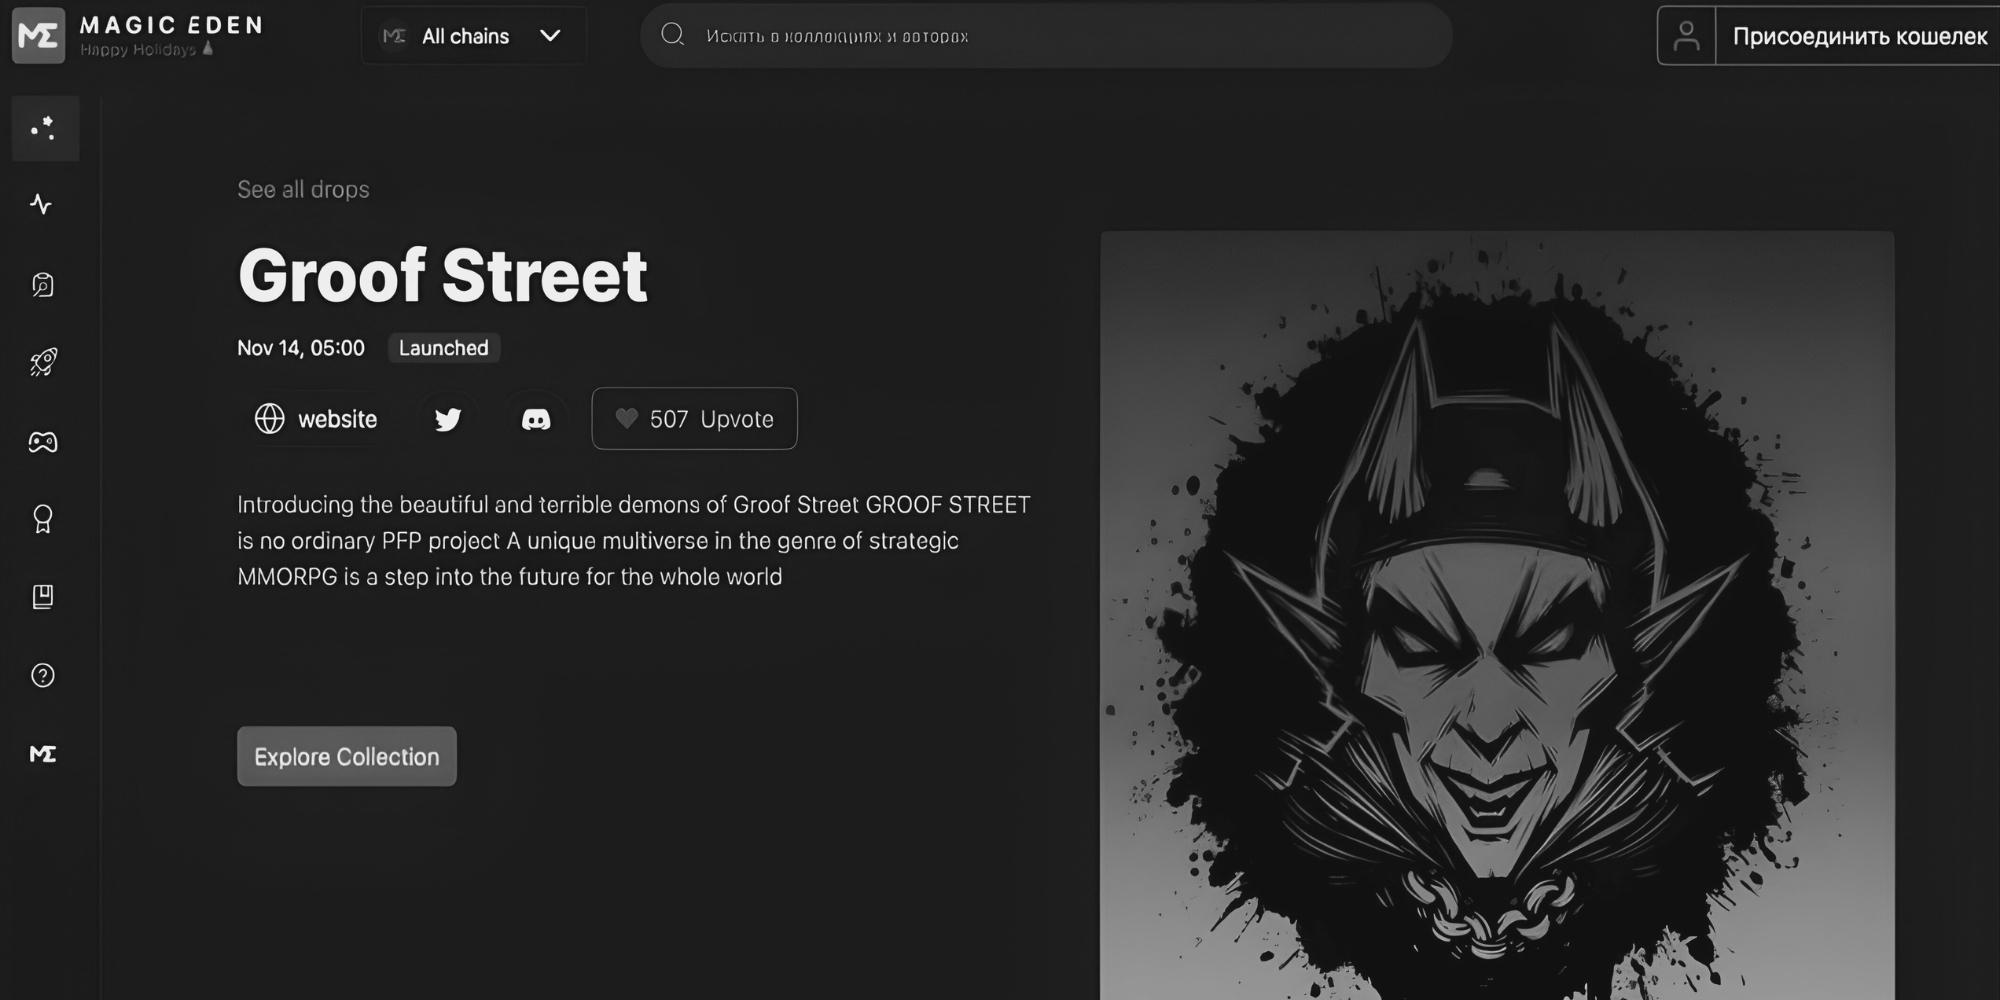Screen dimensions: 2000x1000
Task: Open help via the question mark icon
Action: [x=44, y=676]
